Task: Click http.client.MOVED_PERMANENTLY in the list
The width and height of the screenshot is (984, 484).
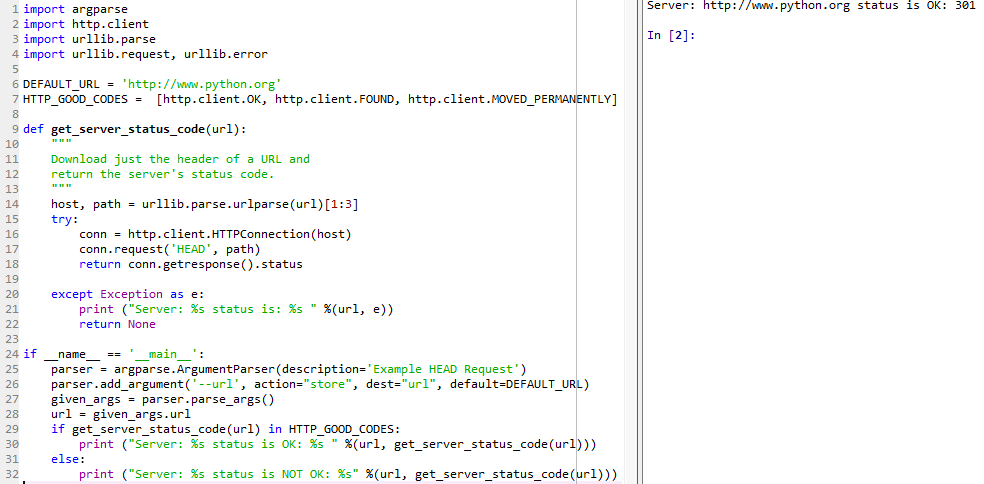Action: click(510, 99)
